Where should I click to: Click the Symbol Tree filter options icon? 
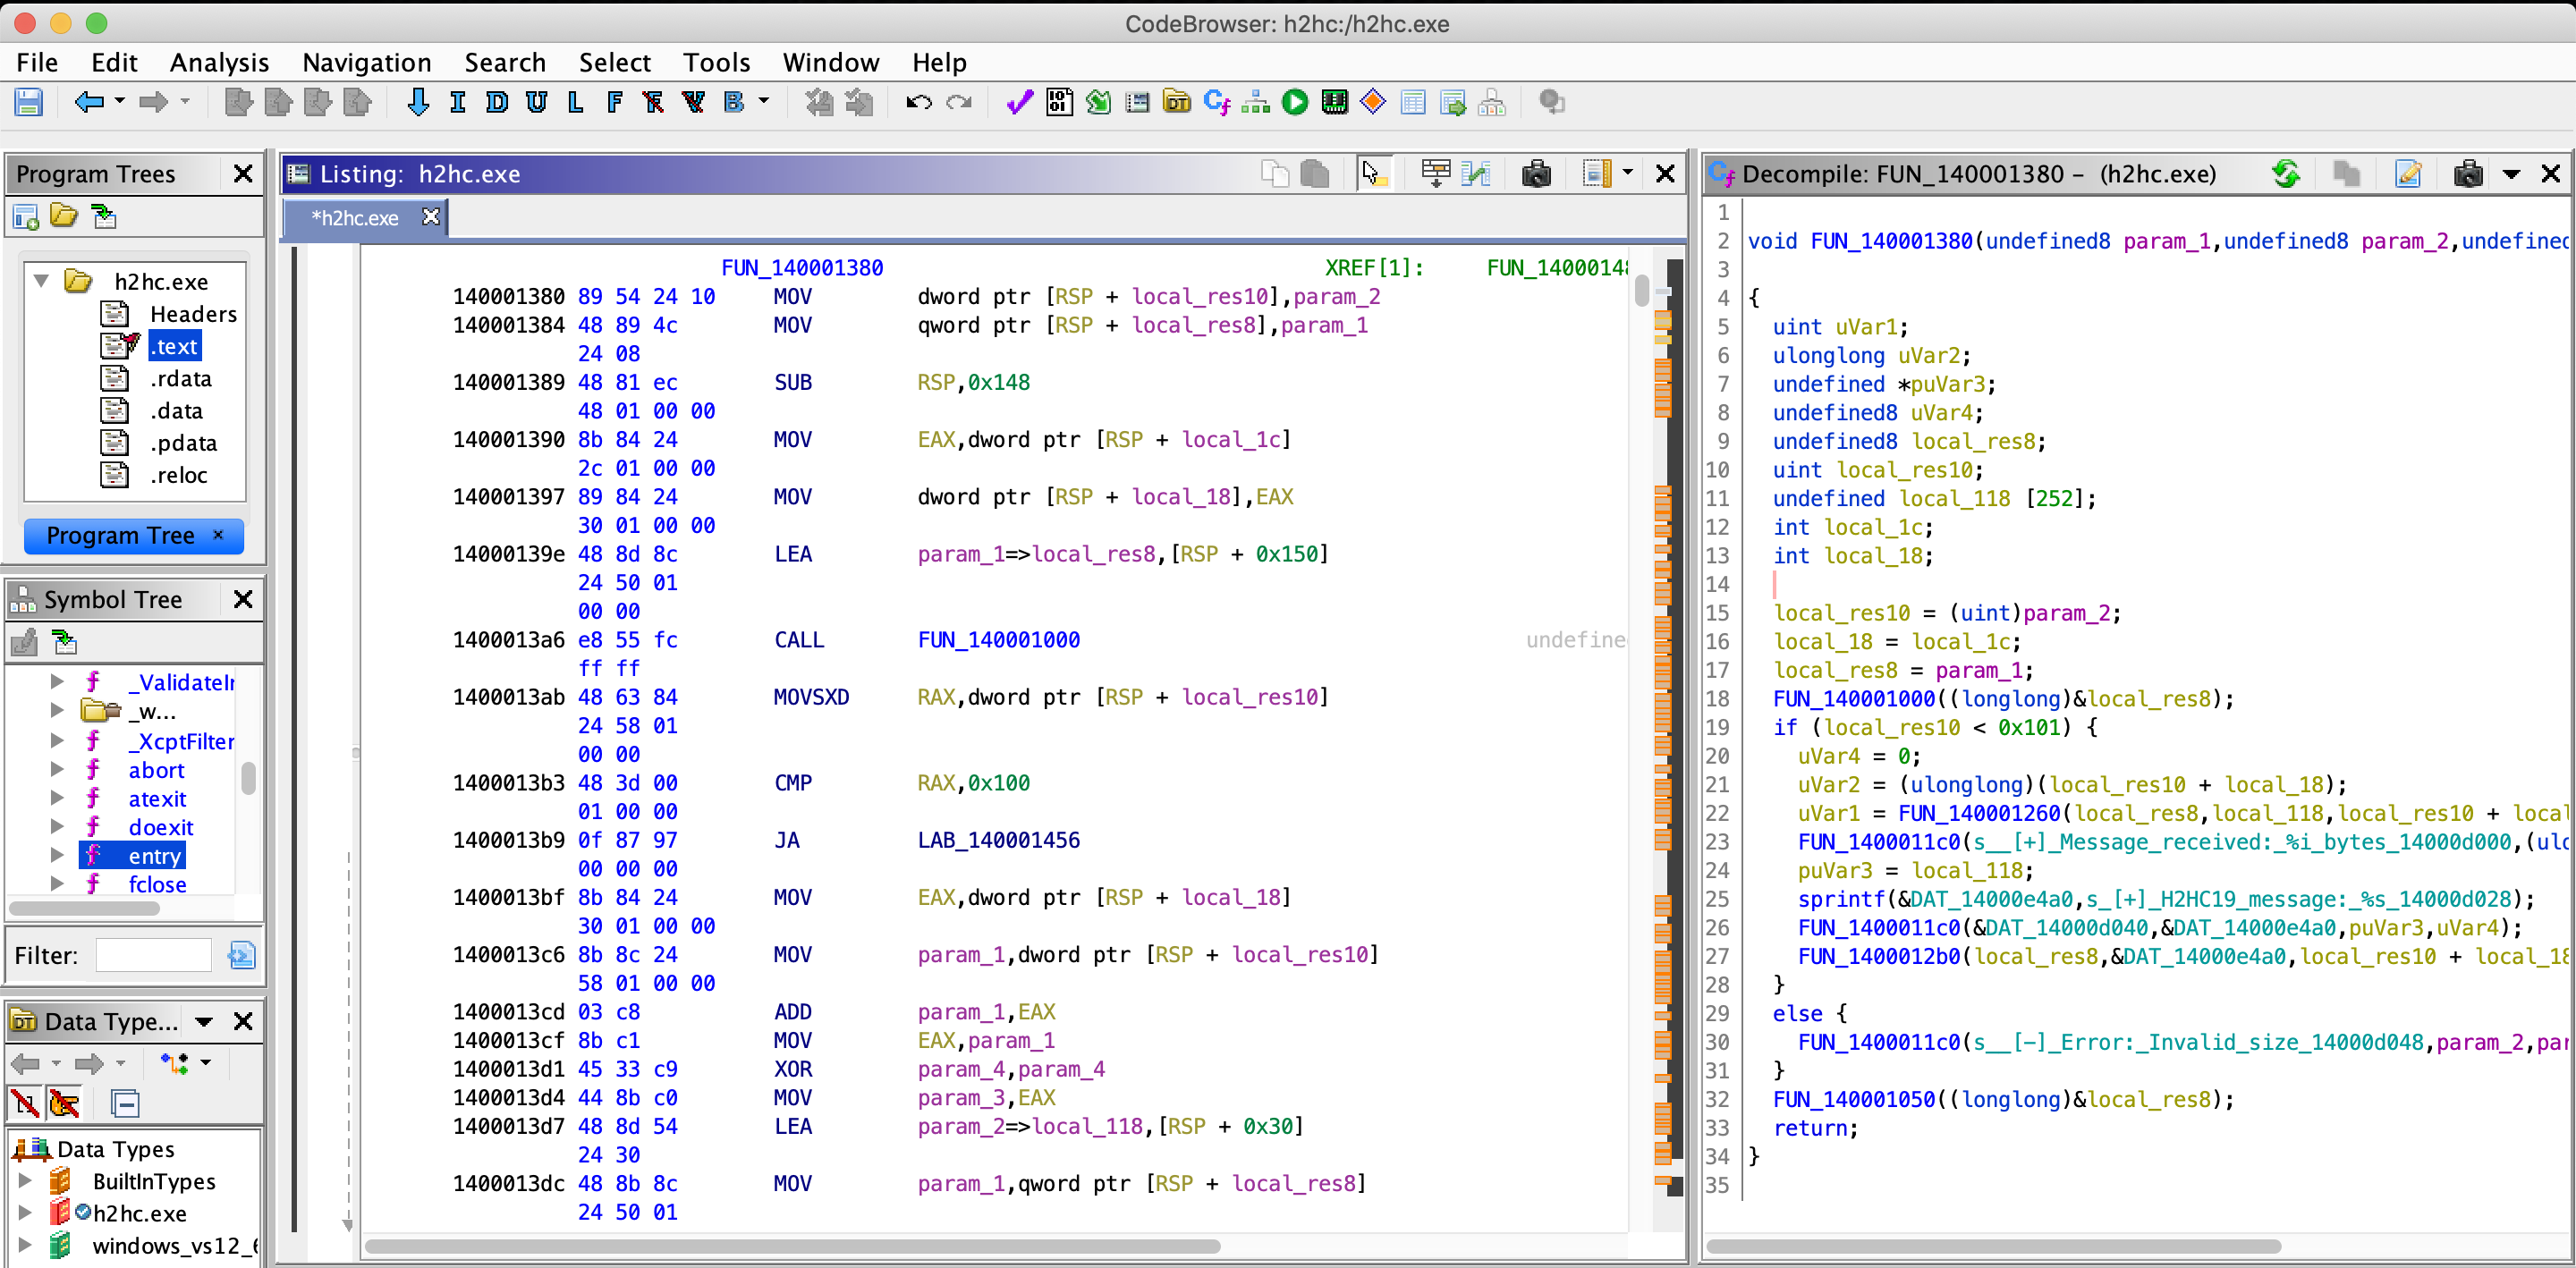241,956
